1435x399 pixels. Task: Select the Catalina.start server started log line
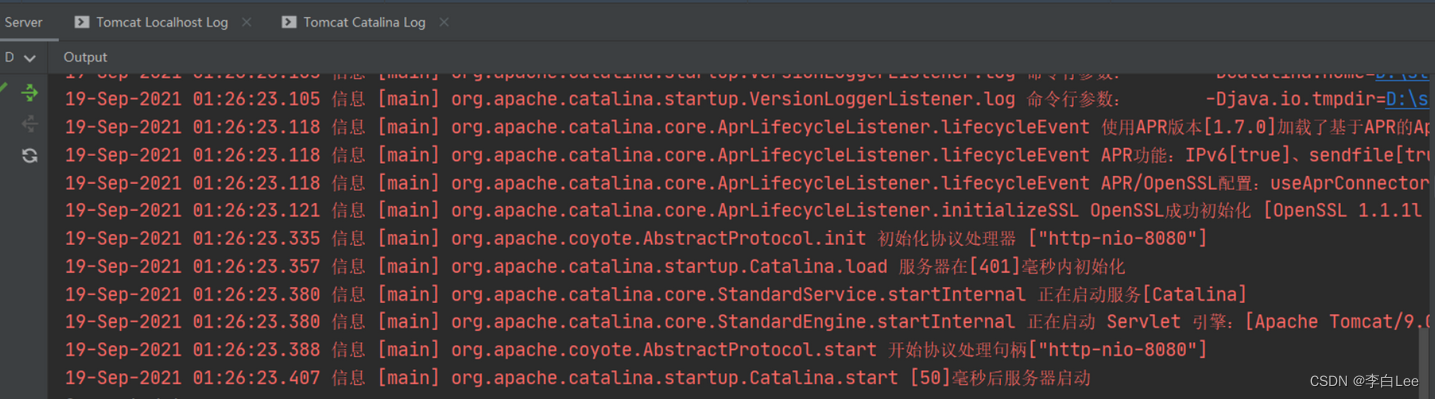tap(578, 379)
